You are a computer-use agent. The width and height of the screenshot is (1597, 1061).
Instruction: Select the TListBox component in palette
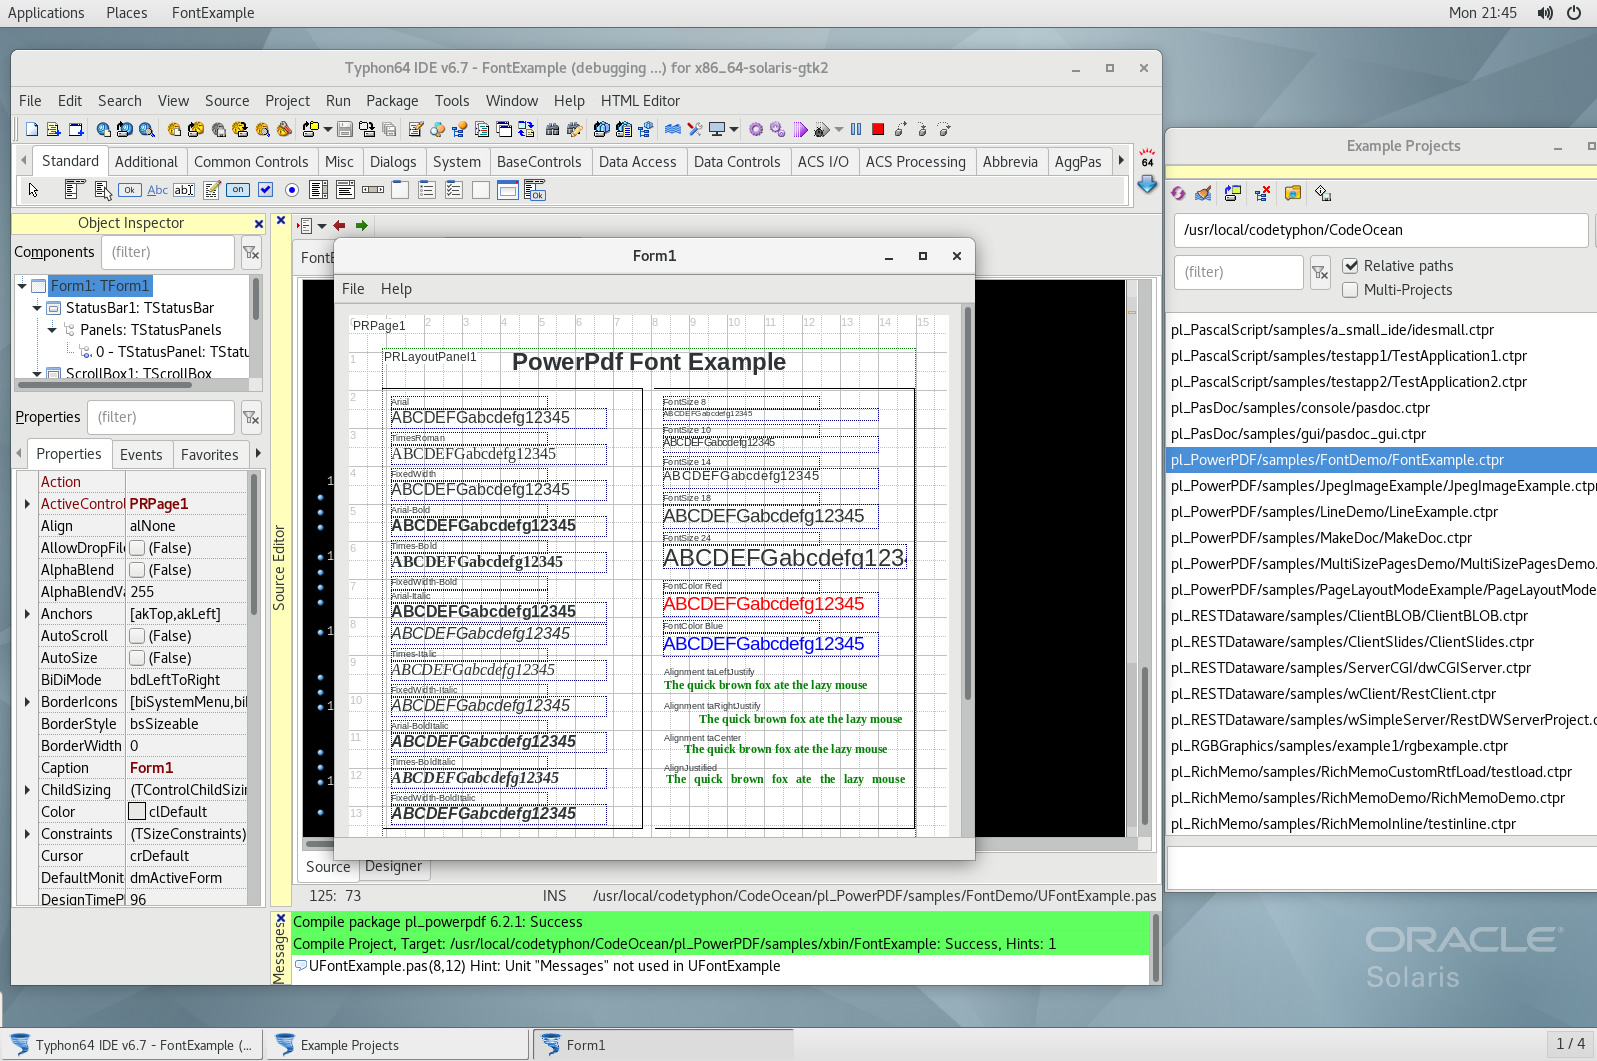coord(319,190)
